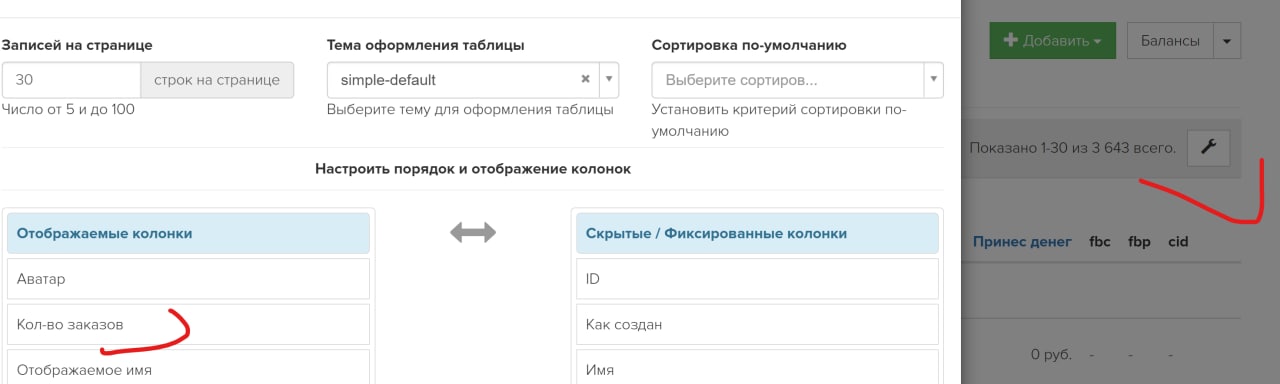Expand the table theme dropdown arrow
The width and height of the screenshot is (1280, 384).
tap(609, 79)
